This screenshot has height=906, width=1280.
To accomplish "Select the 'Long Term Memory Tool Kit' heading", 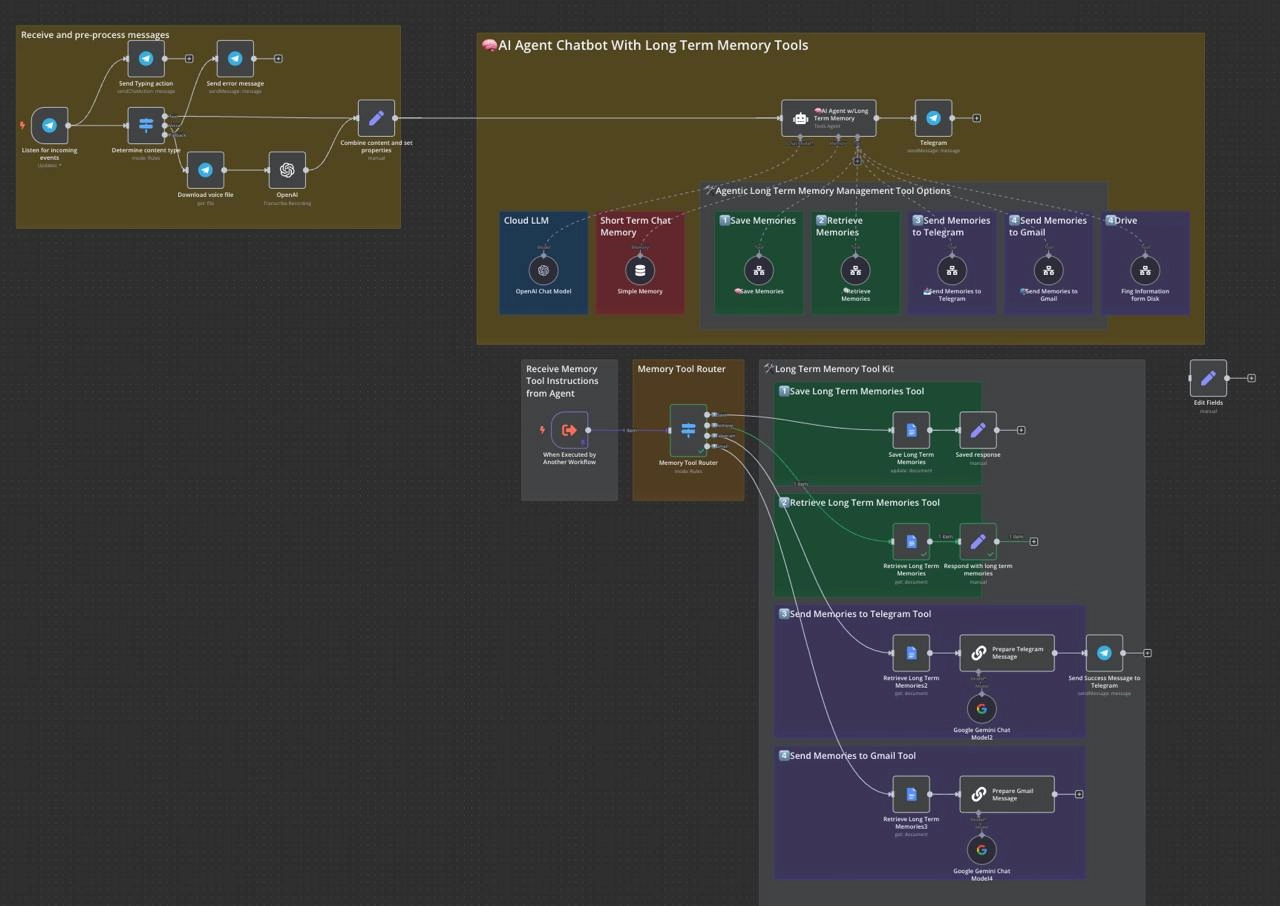I will pyautogui.click(x=829, y=369).
